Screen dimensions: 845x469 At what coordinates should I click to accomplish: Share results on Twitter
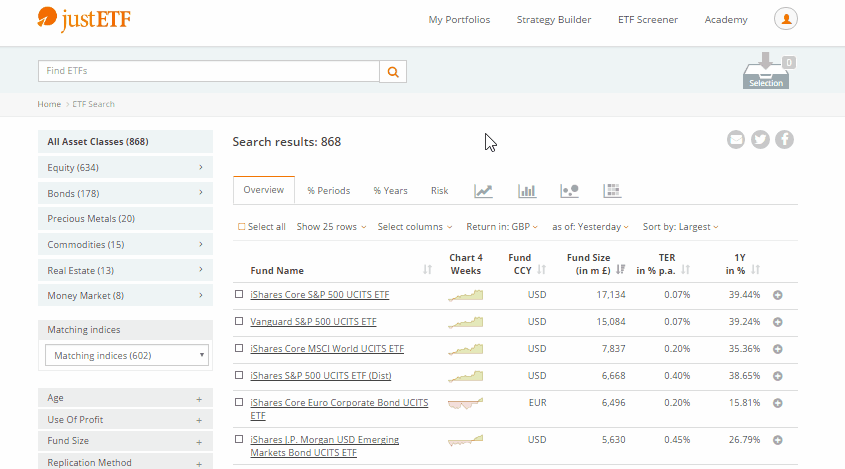[x=760, y=140]
